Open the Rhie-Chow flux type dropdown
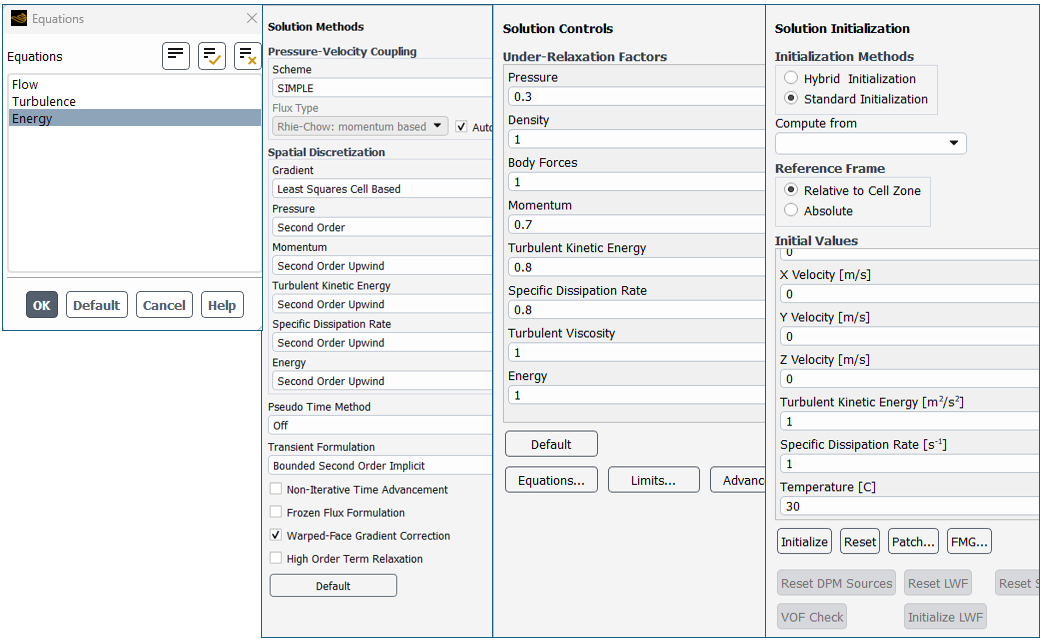The height and width of the screenshot is (640, 1043). [x=360, y=126]
